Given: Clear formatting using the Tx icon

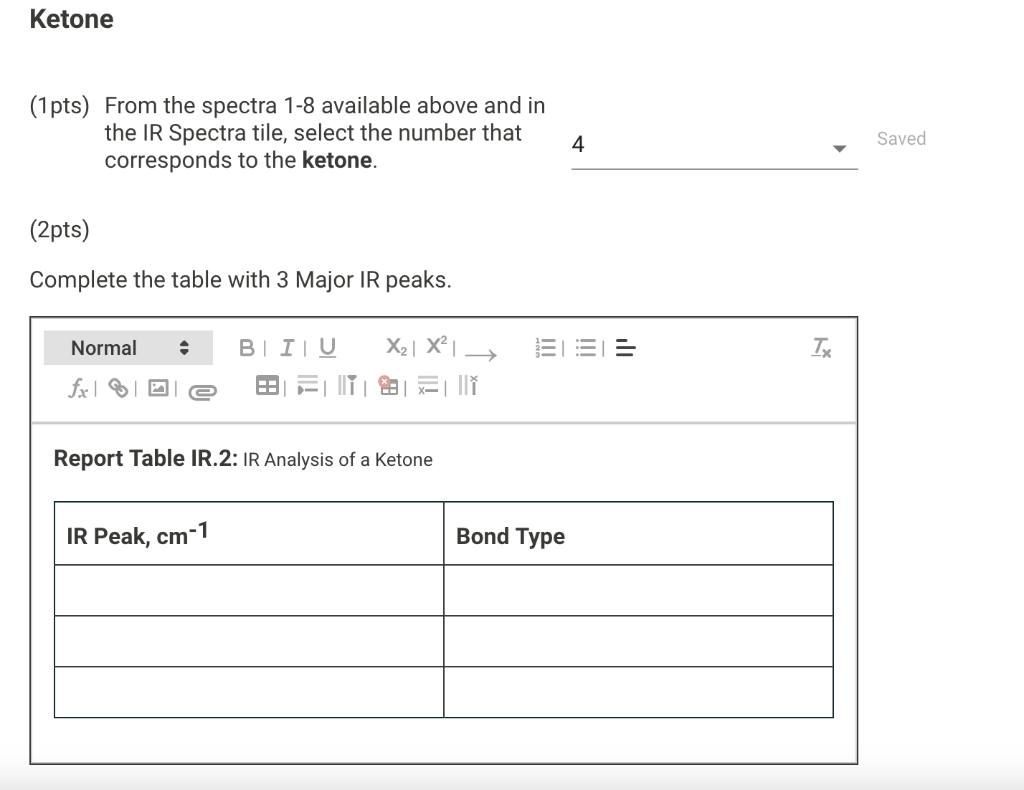Looking at the screenshot, I should tap(820, 348).
